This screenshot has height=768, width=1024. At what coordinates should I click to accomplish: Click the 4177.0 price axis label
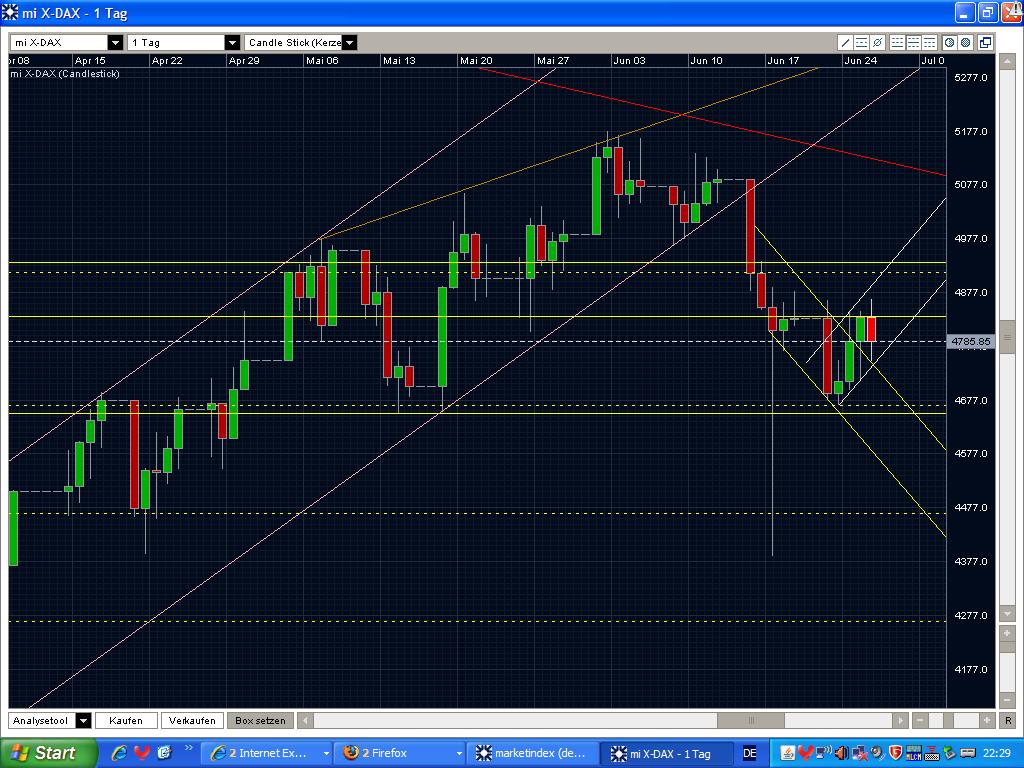click(x=971, y=669)
